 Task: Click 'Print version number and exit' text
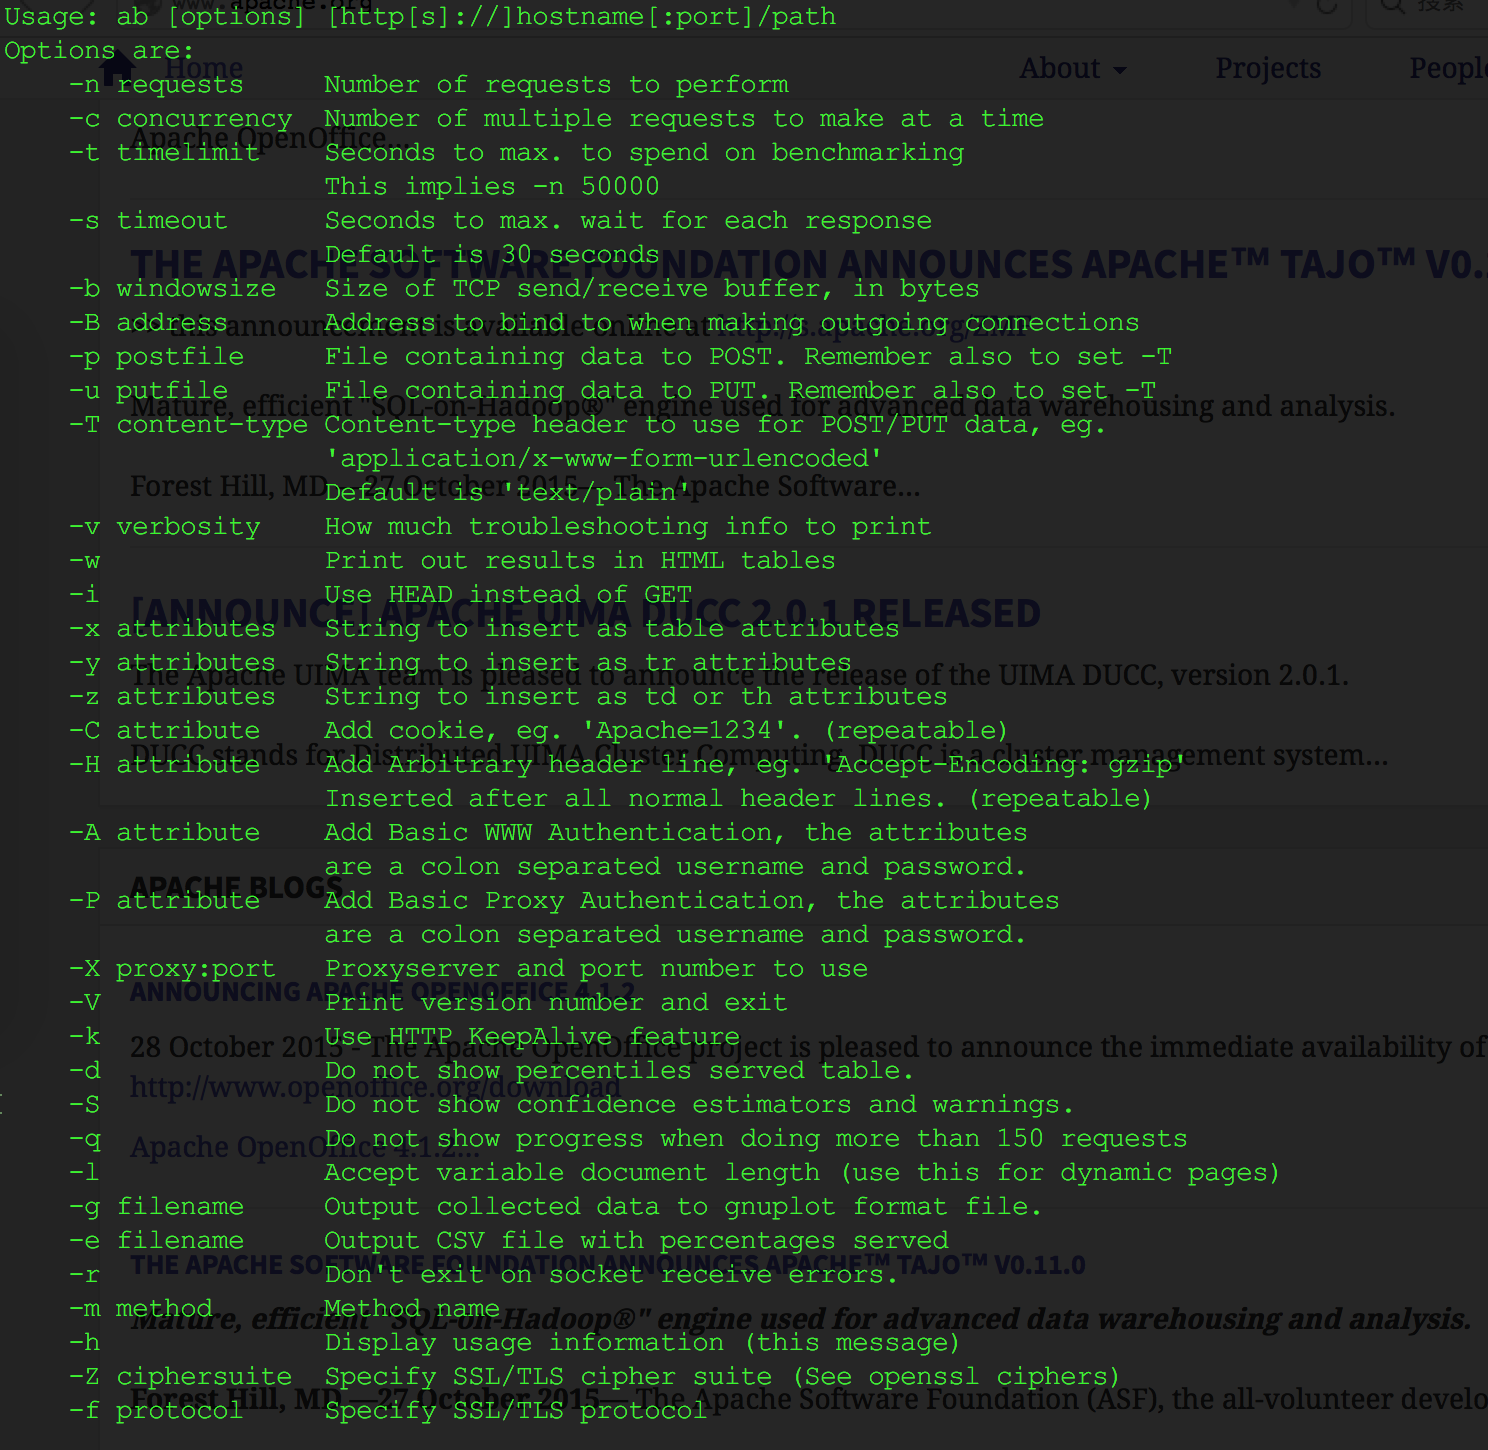point(556,1003)
